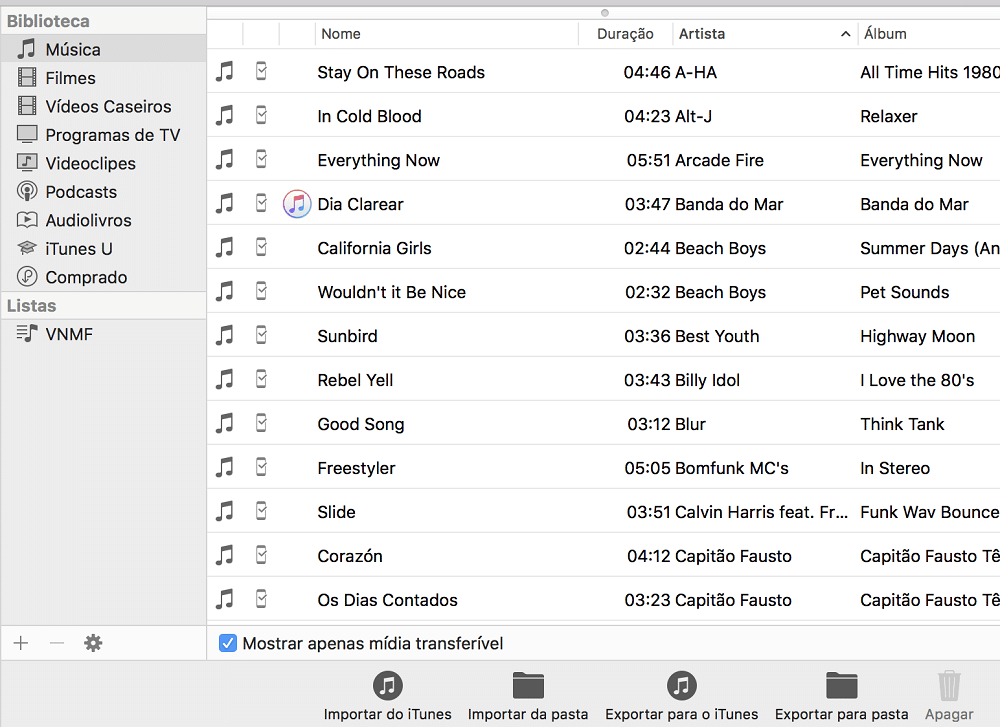Click the Podcasts icon in sidebar
The image size is (1000, 727).
[x=27, y=191]
